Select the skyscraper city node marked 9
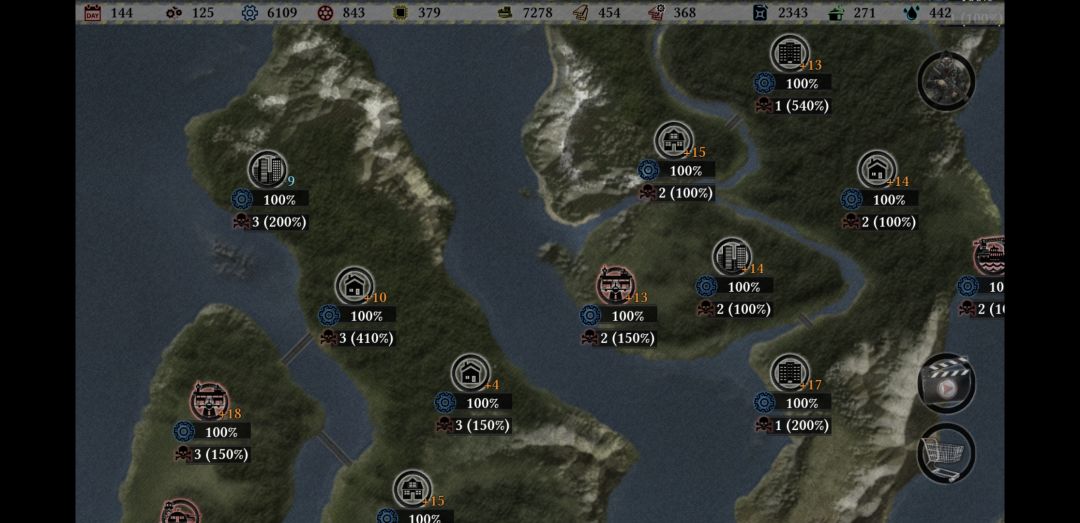This screenshot has height=523, width=1080. tap(267, 170)
